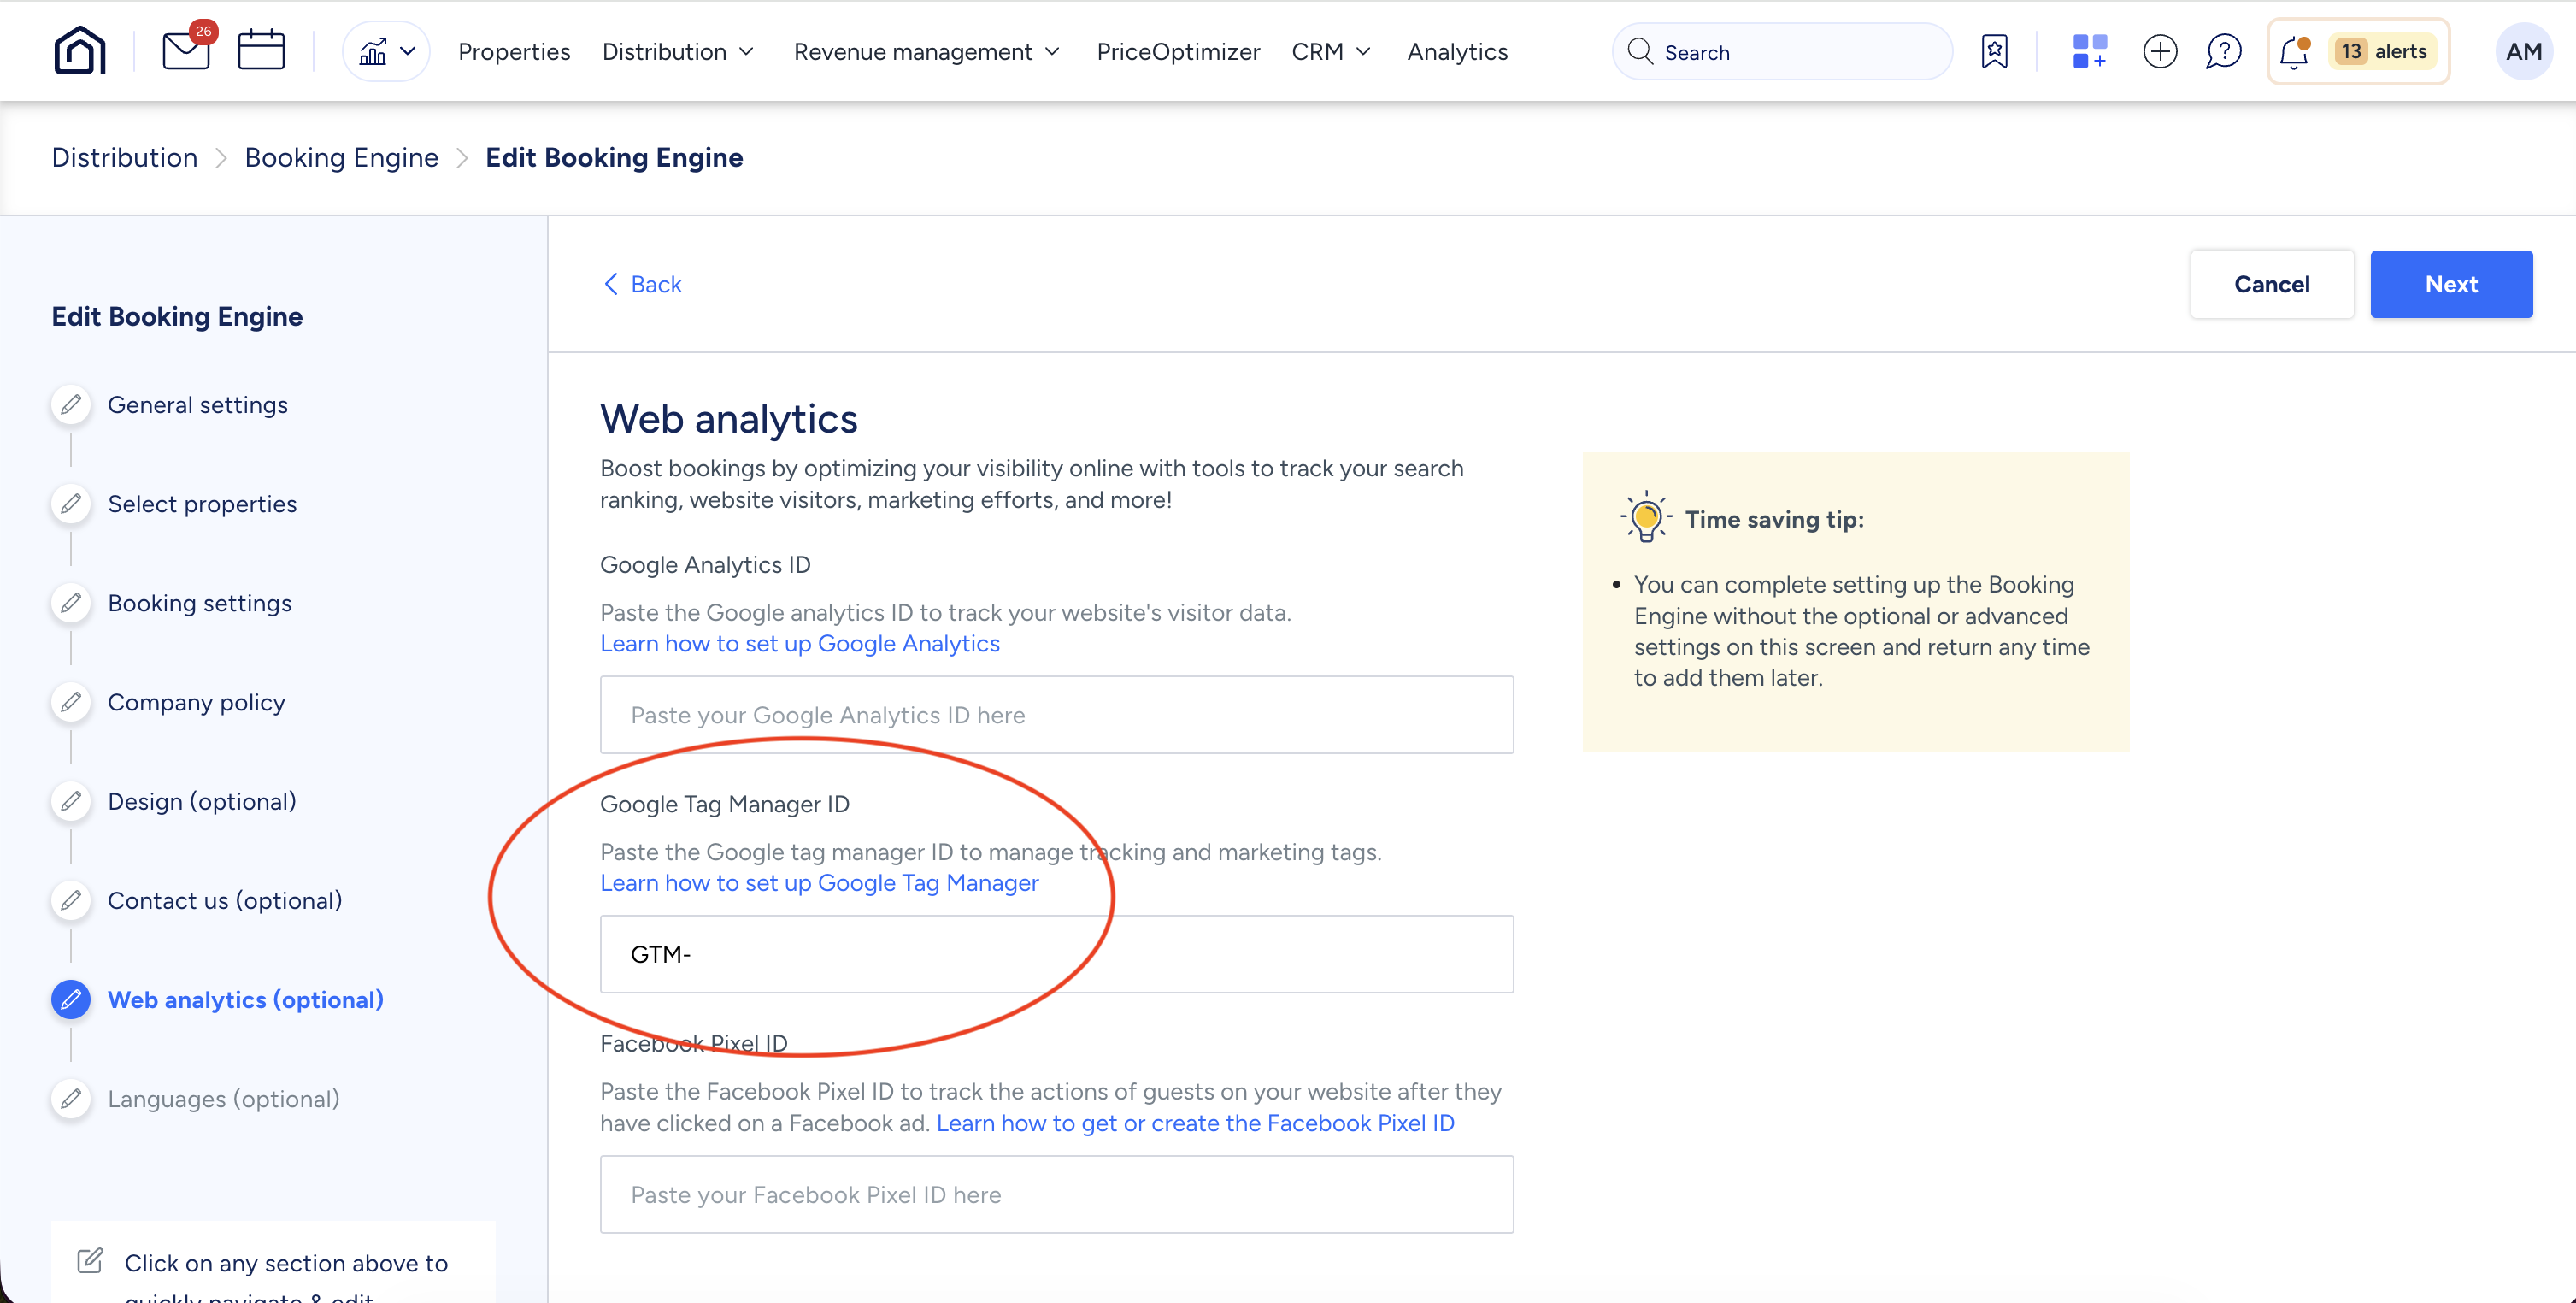Click the 13 alerts bell
This screenshot has height=1303, width=2576.
pyautogui.click(x=2358, y=51)
